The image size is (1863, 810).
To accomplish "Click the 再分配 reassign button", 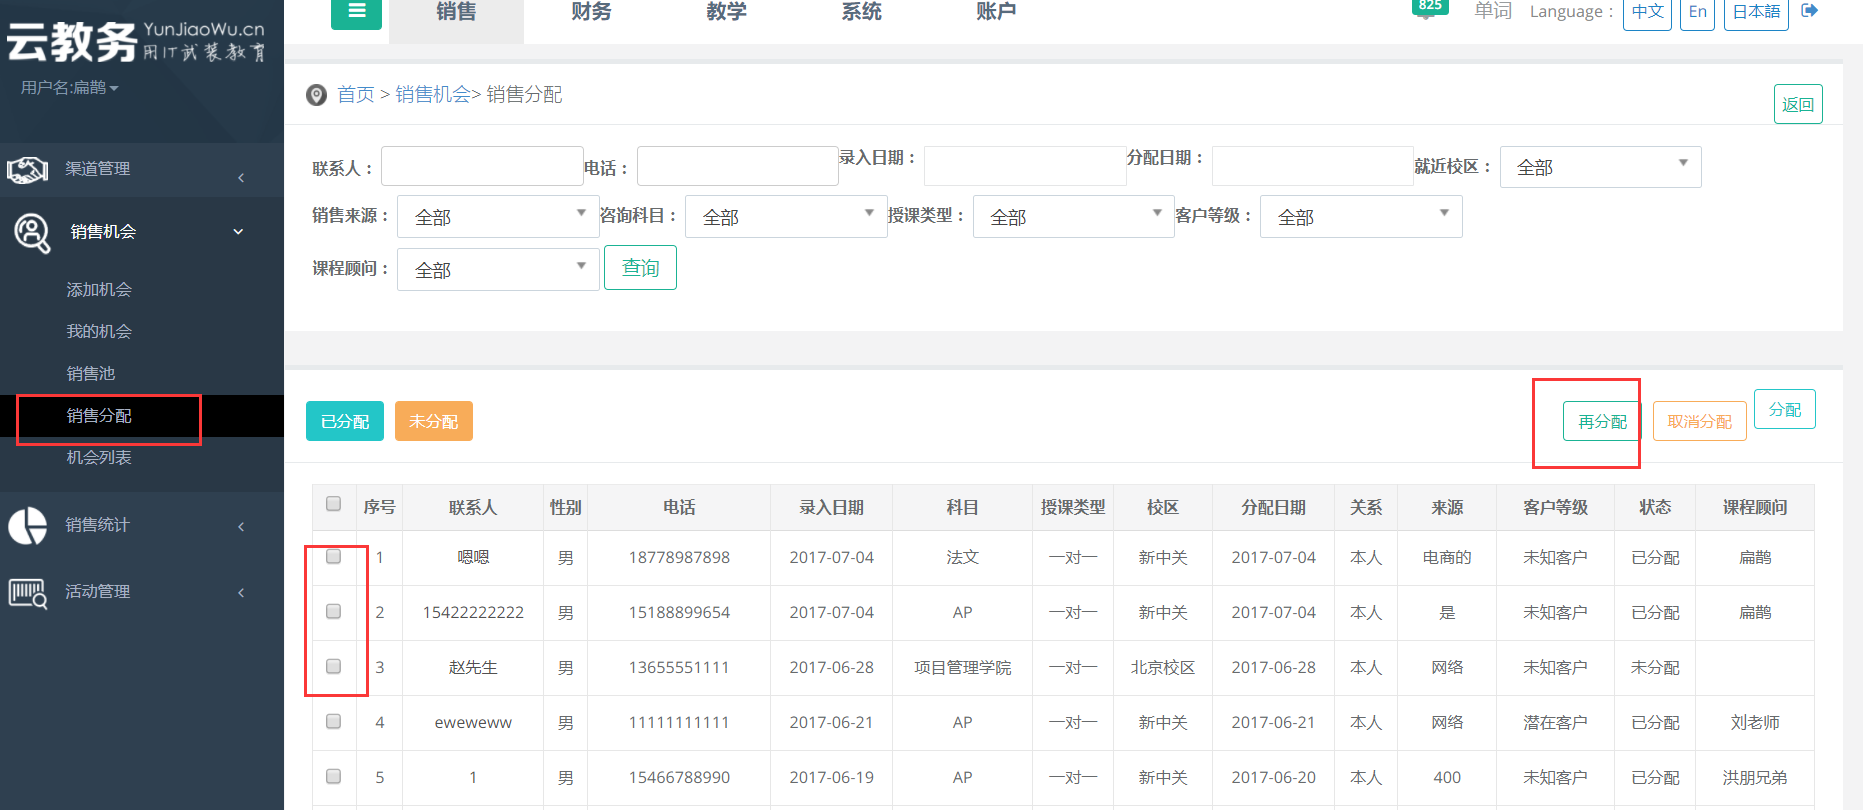I will point(1602,422).
